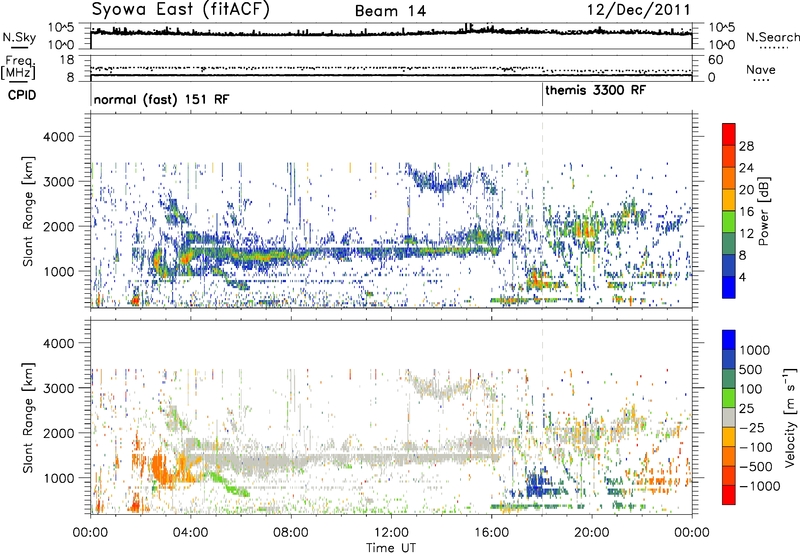Viewport: 800px width, 554px height.
Task: Click the '60' Nave axis tick
Action: pyautogui.click(x=715, y=60)
